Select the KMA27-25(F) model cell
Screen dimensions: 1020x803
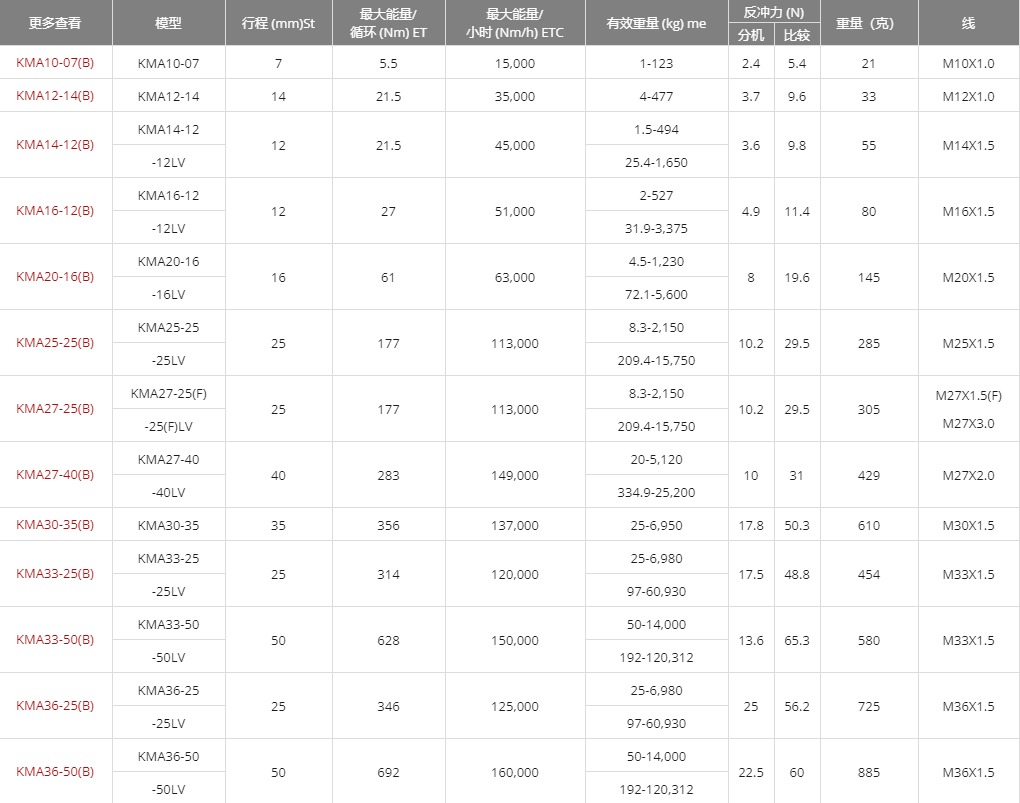(168, 393)
